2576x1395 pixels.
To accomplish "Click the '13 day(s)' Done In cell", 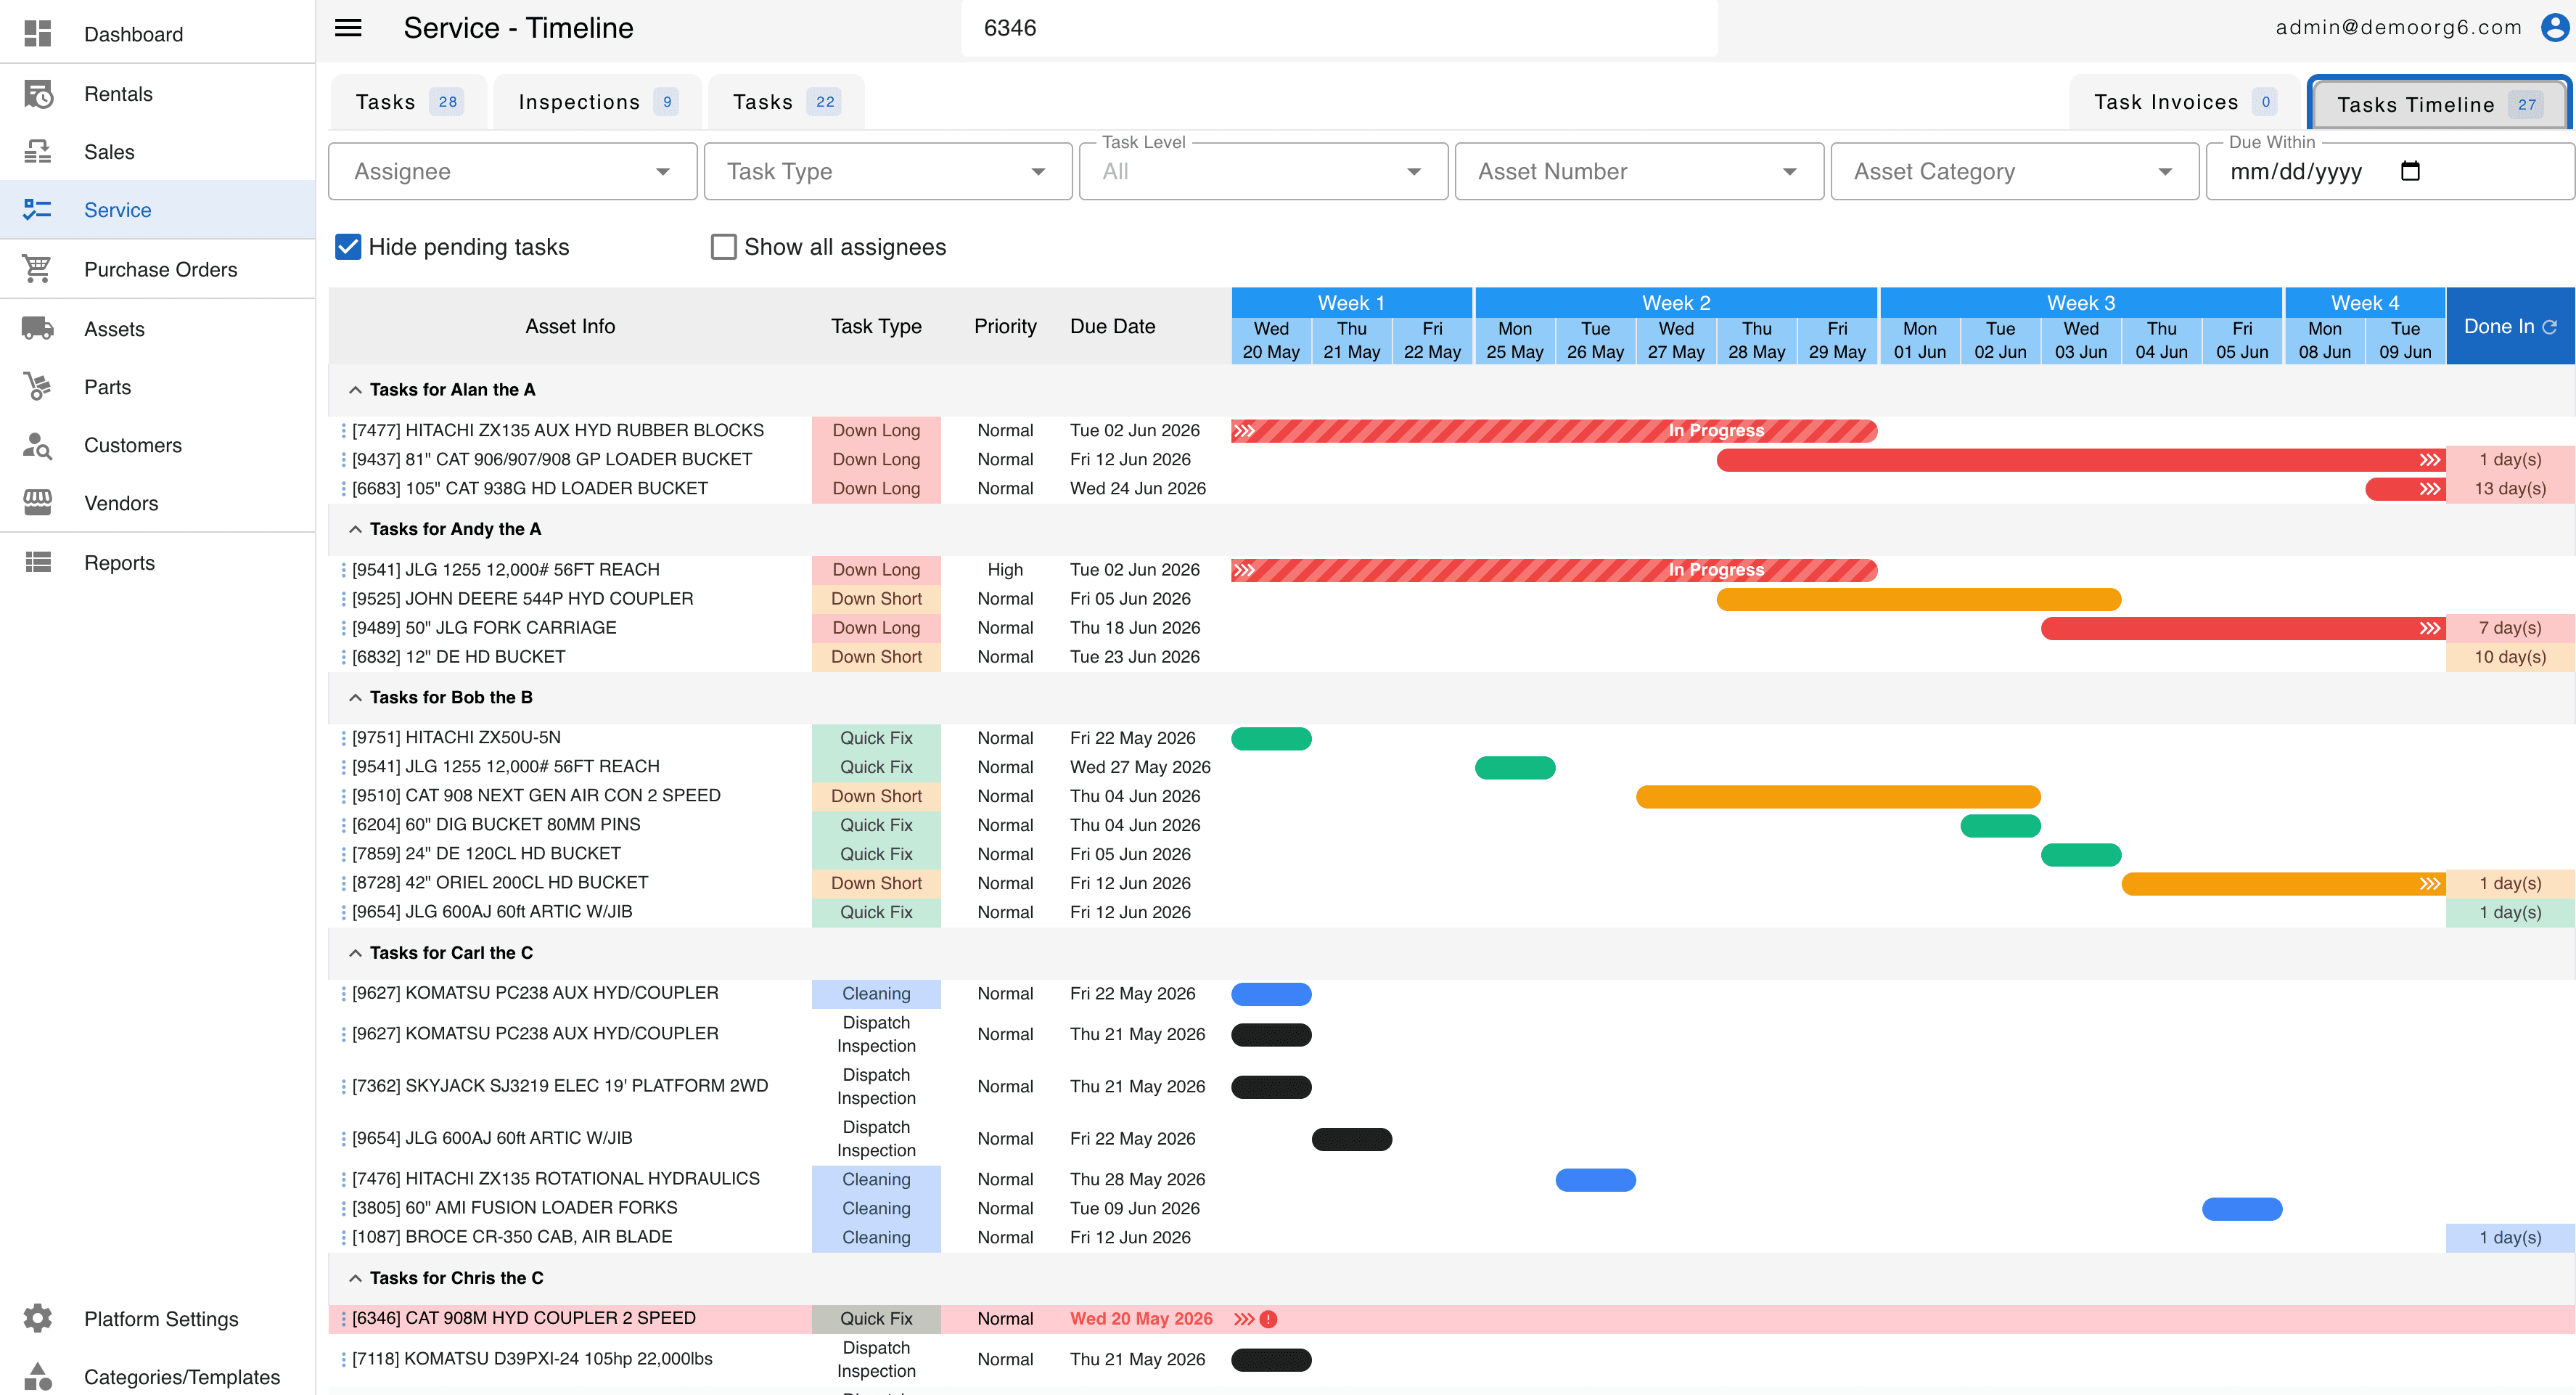I will coord(2510,489).
